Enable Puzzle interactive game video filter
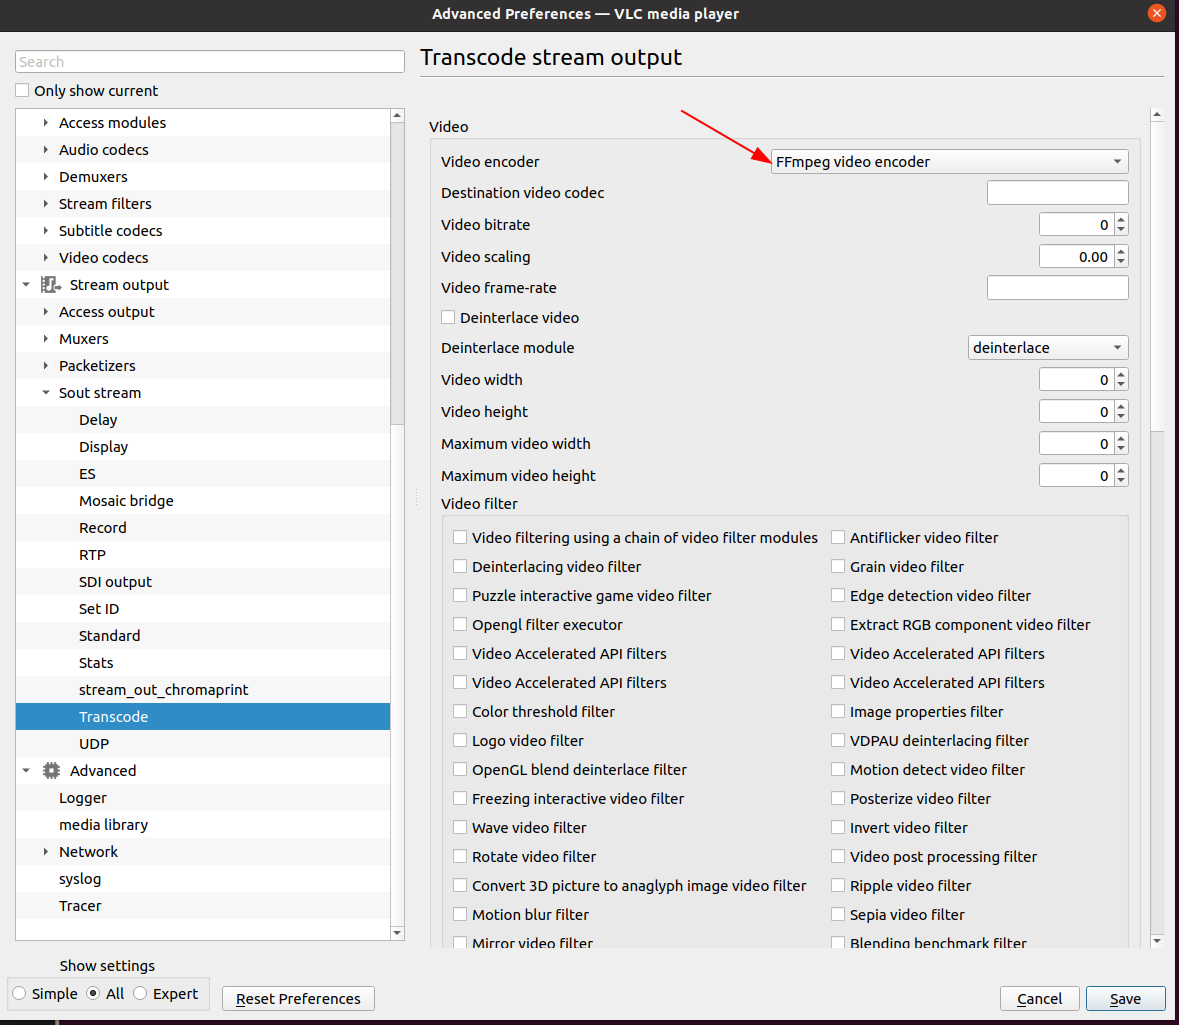The image size is (1179, 1025). [460, 595]
